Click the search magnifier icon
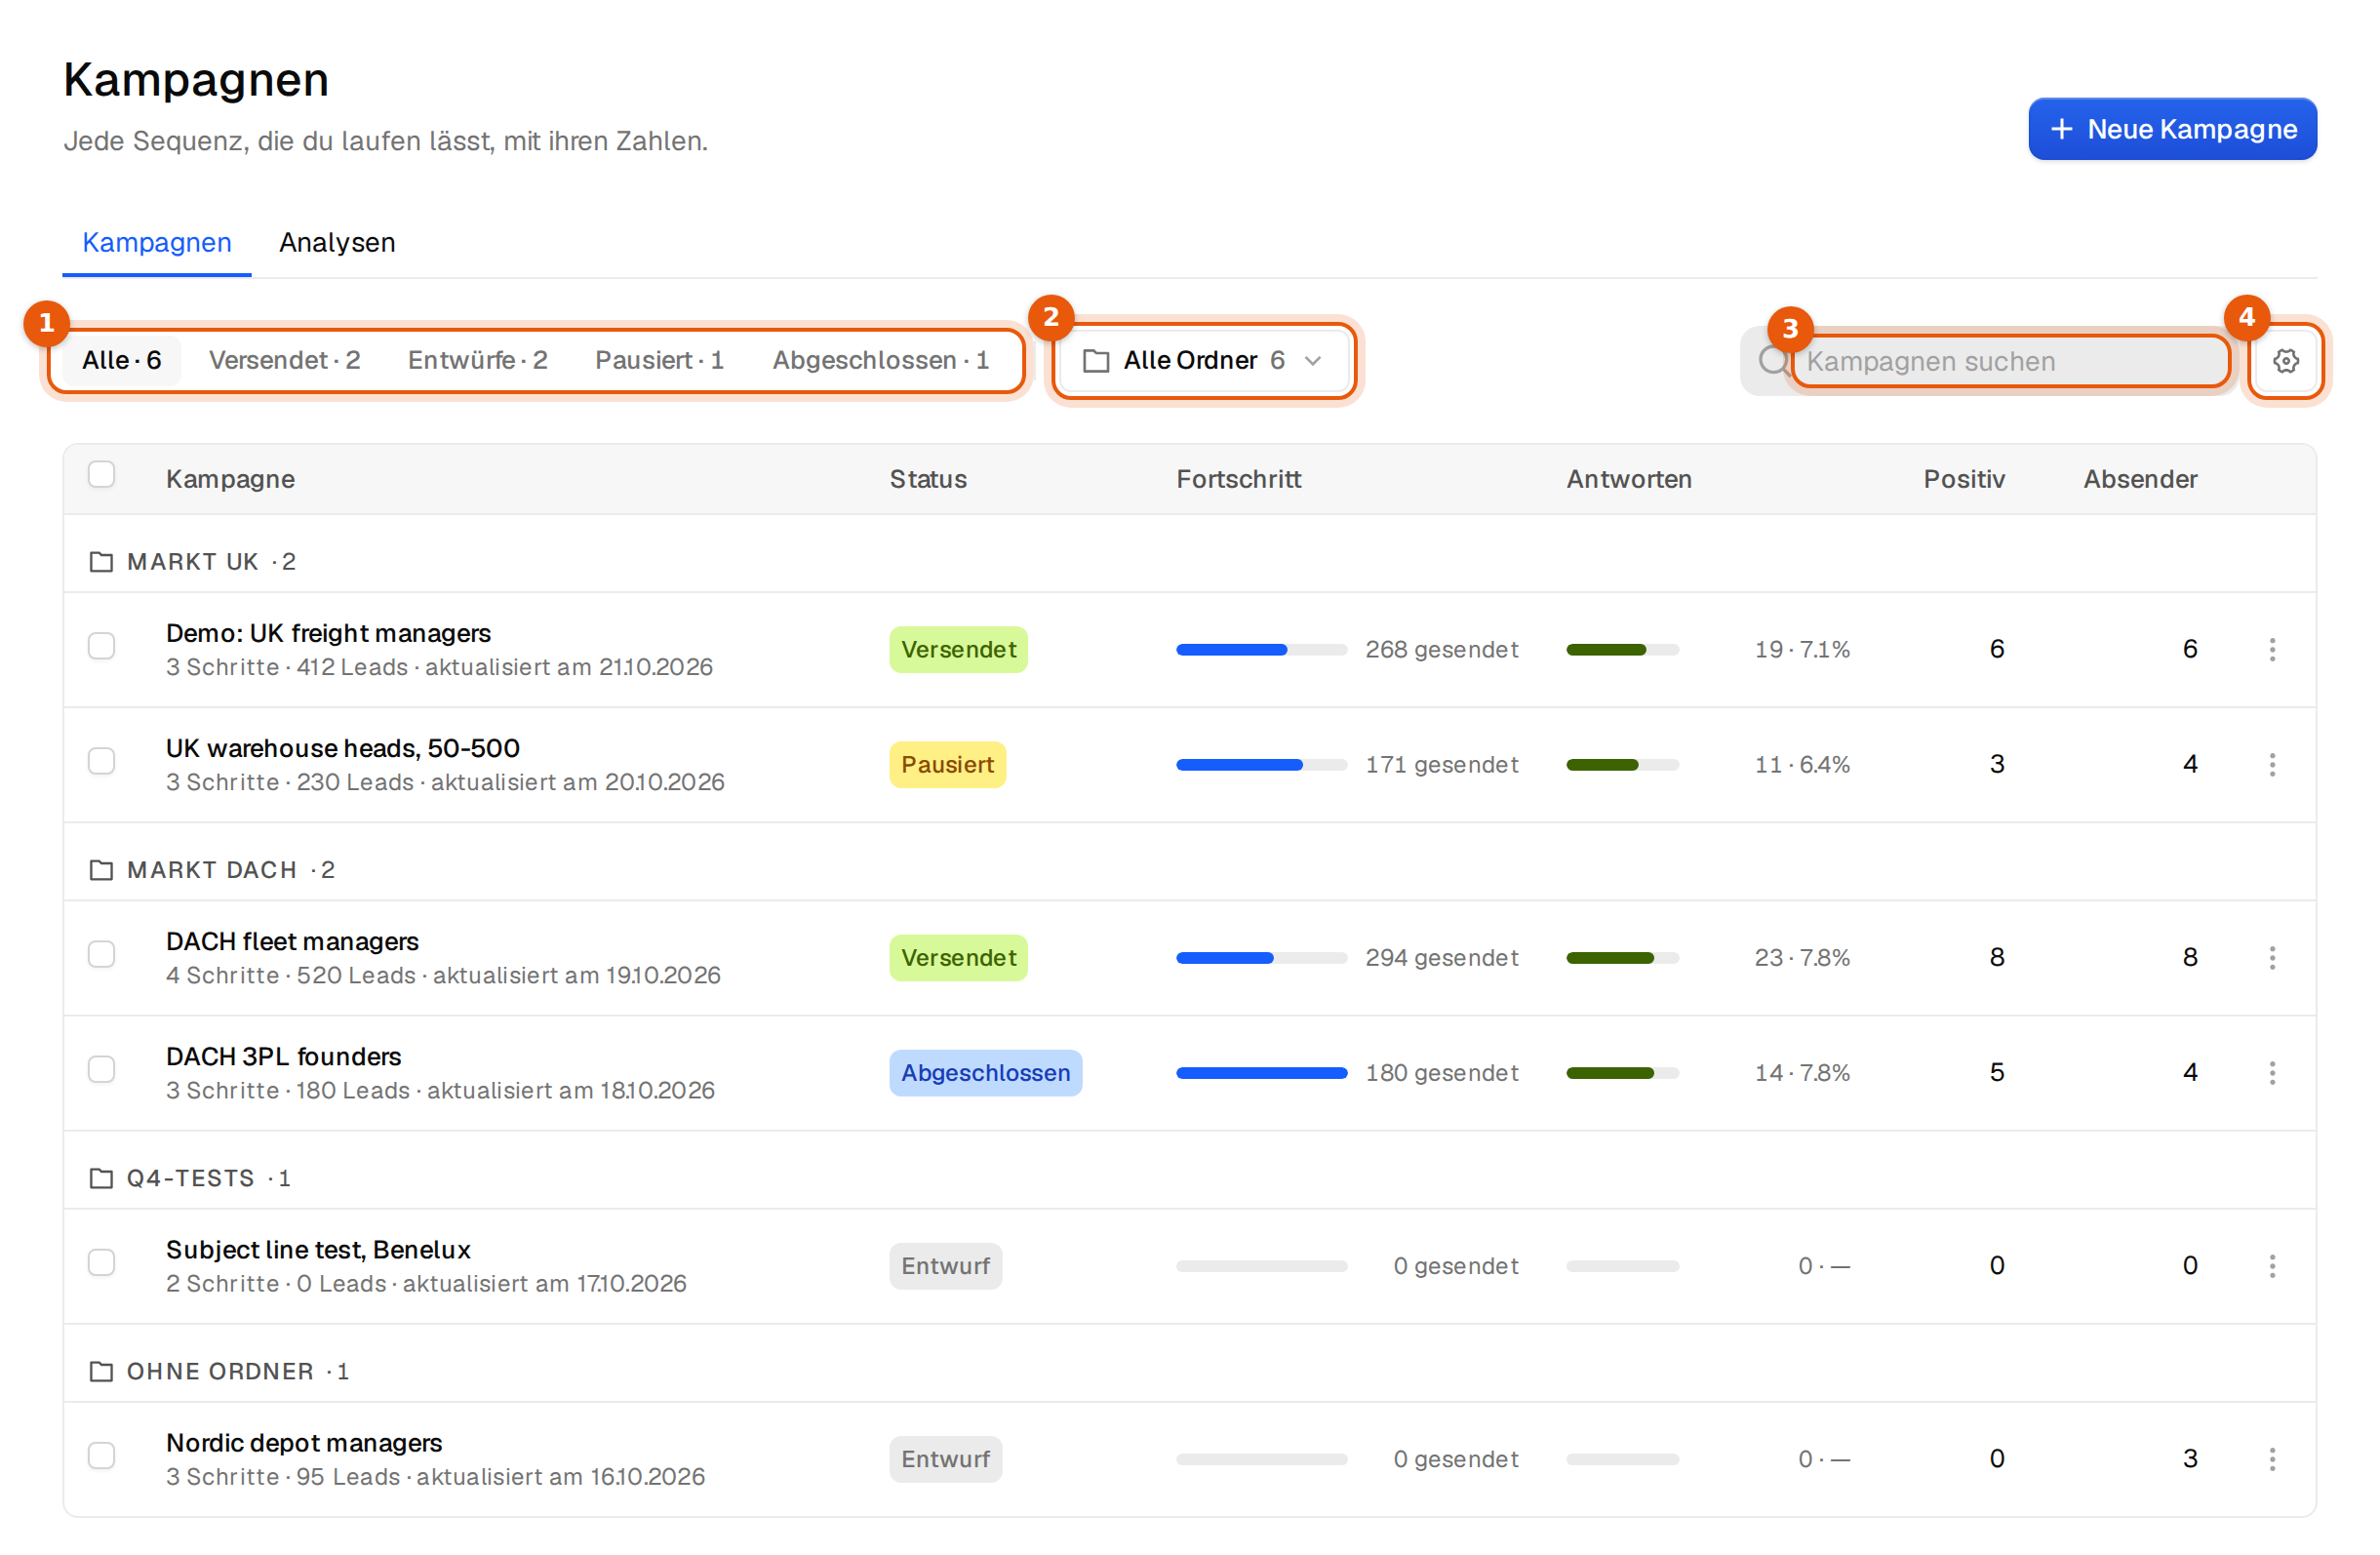The width and height of the screenshot is (2380, 1555). coord(1773,361)
